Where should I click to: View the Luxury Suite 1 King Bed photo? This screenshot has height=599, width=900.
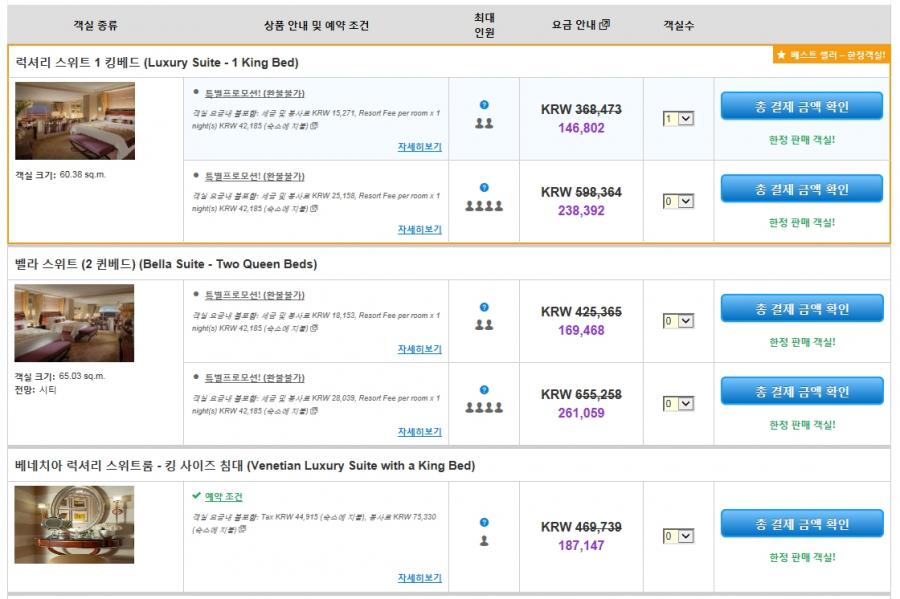(x=74, y=121)
